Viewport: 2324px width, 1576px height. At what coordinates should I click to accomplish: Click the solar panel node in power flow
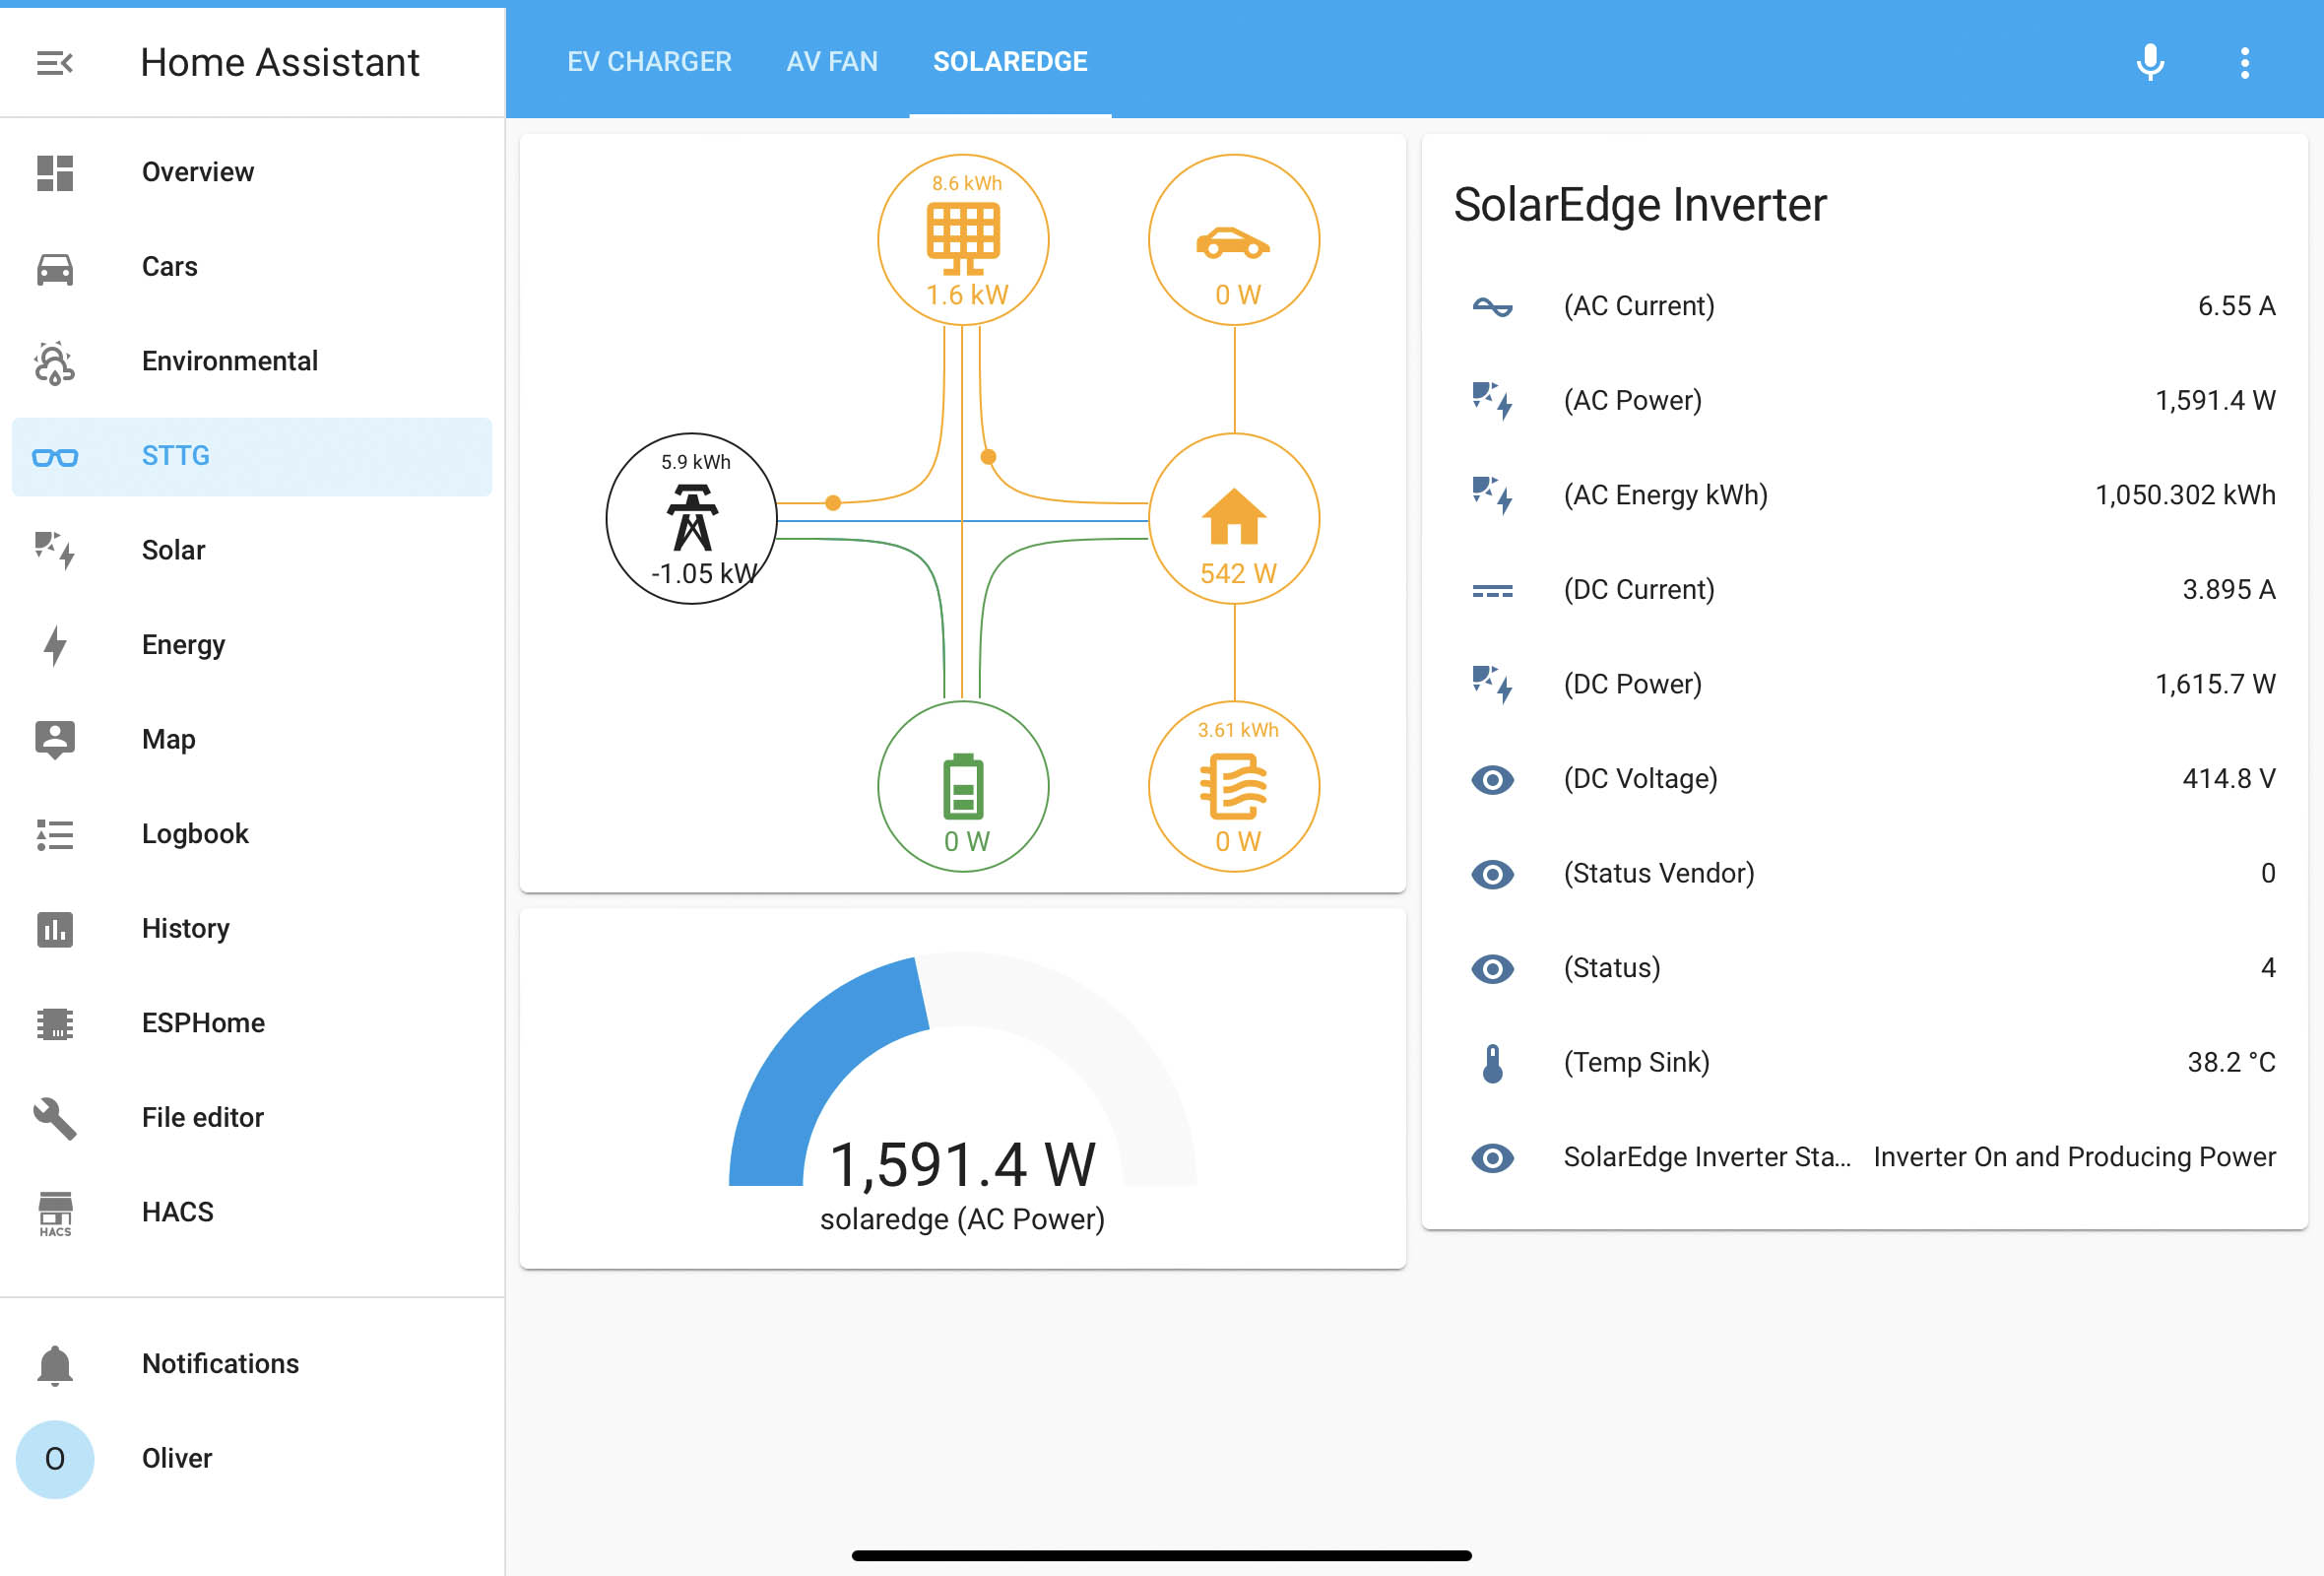(963, 240)
